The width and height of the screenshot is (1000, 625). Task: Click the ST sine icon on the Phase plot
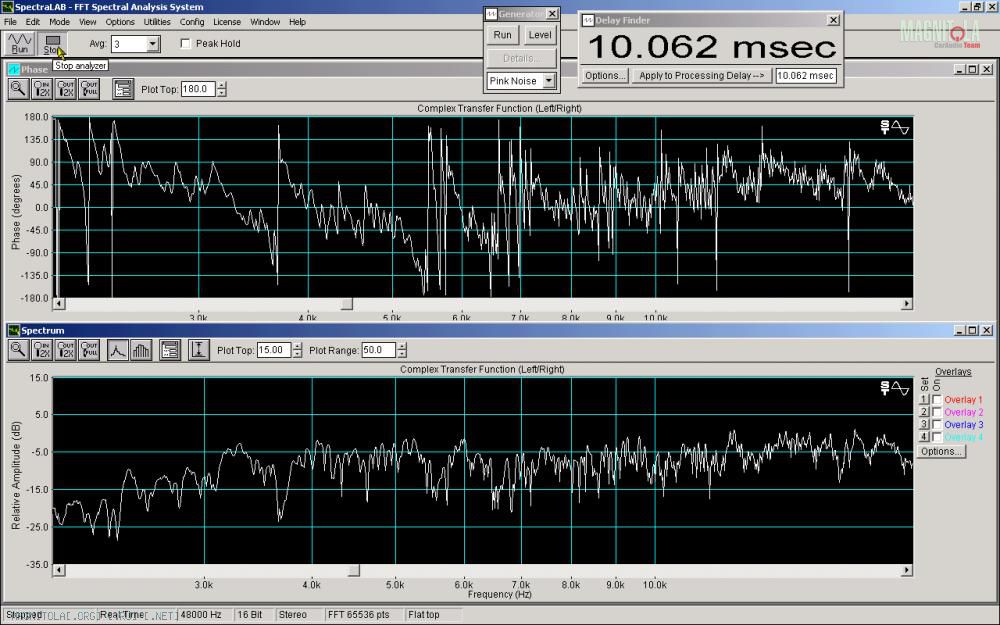click(895, 128)
